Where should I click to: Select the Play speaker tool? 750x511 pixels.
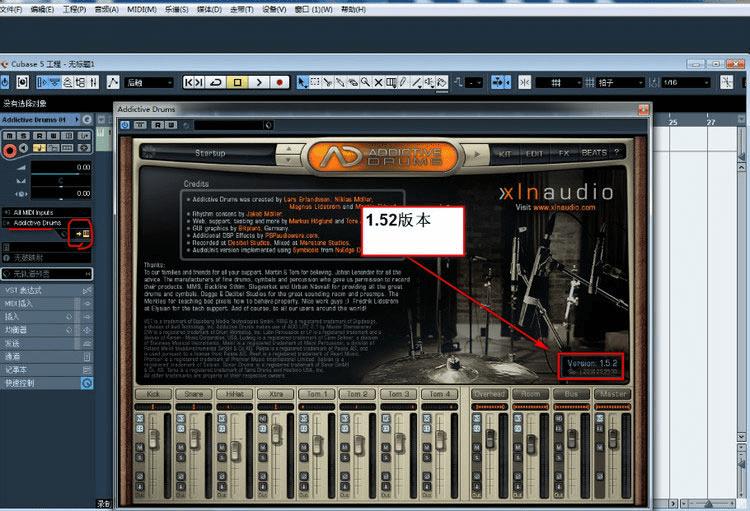pyautogui.click(x=429, y=82)
